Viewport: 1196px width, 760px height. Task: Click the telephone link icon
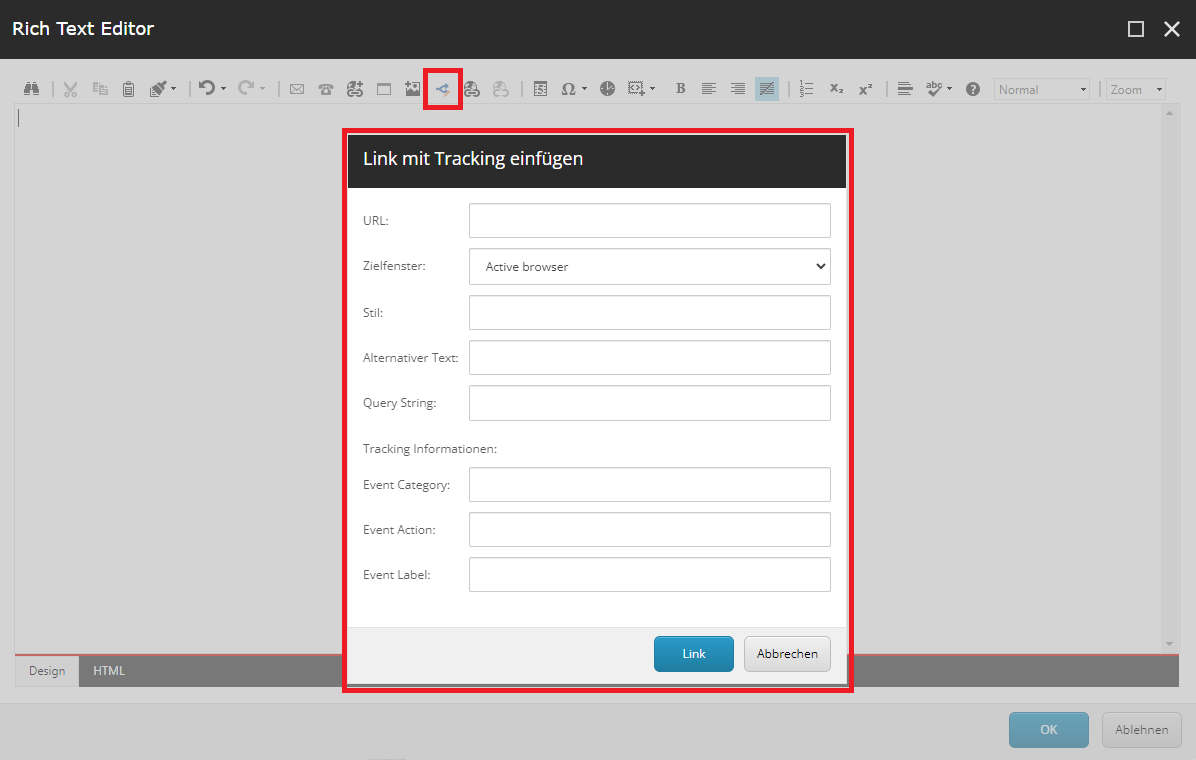(x=326, y=89)
